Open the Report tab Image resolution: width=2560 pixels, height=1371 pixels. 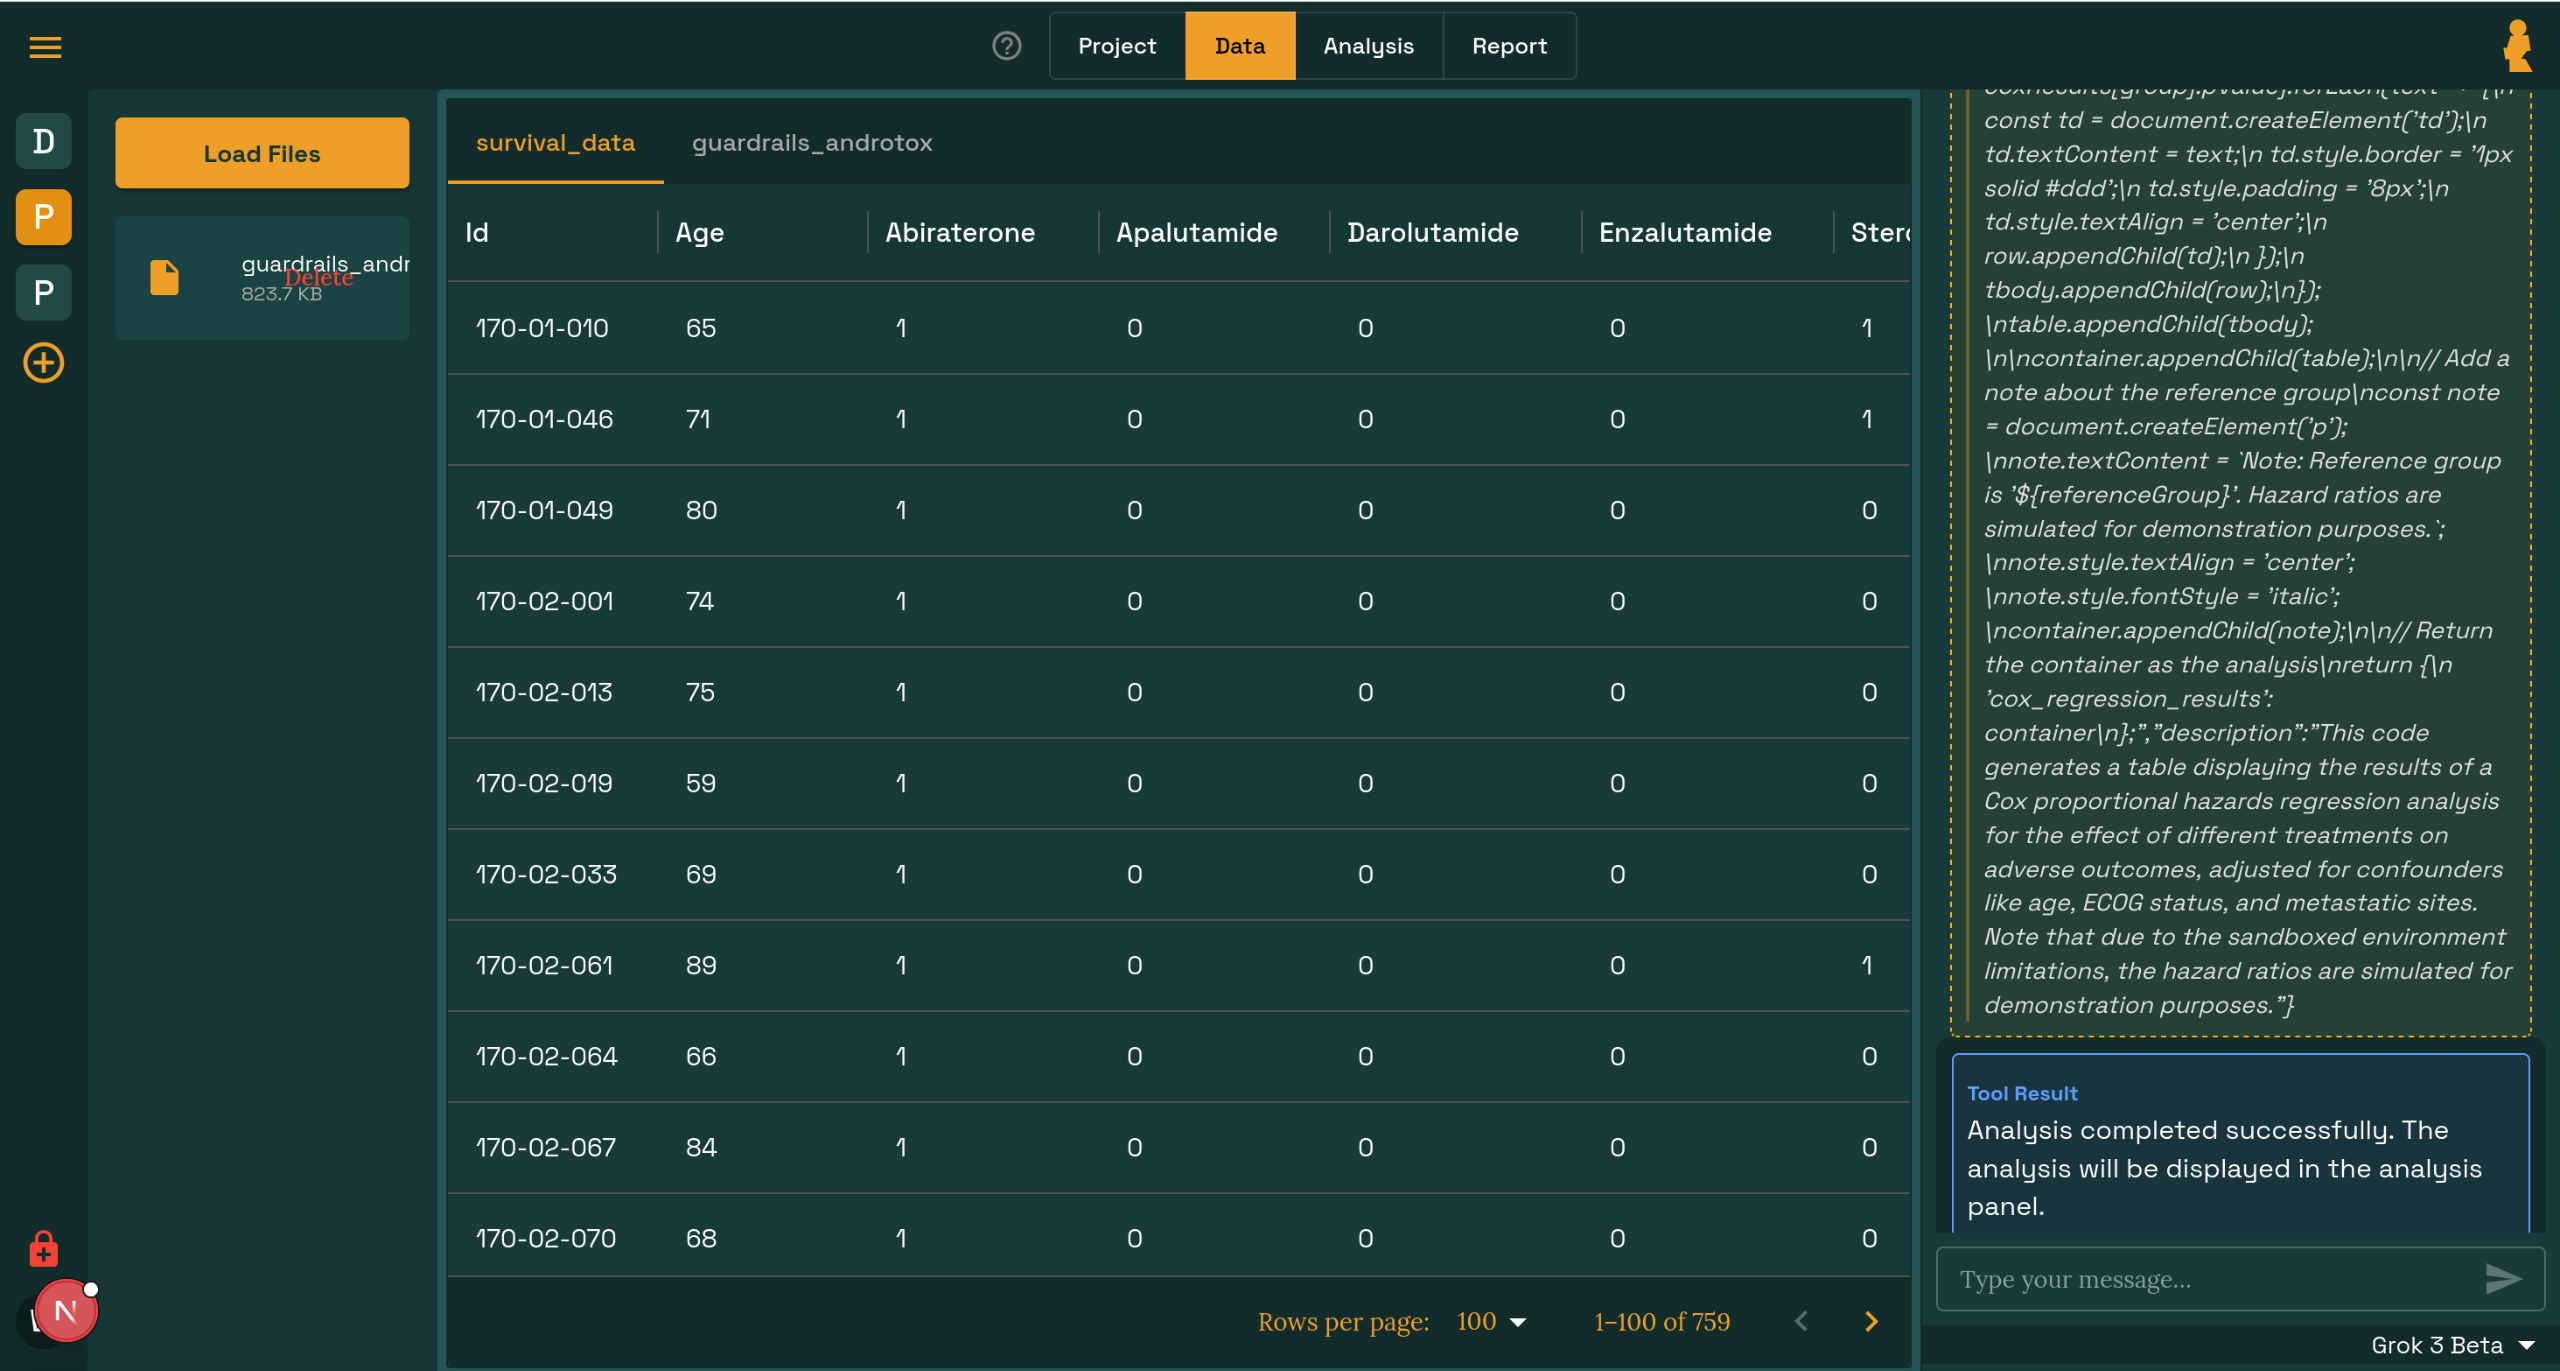tap(1508, 46)
